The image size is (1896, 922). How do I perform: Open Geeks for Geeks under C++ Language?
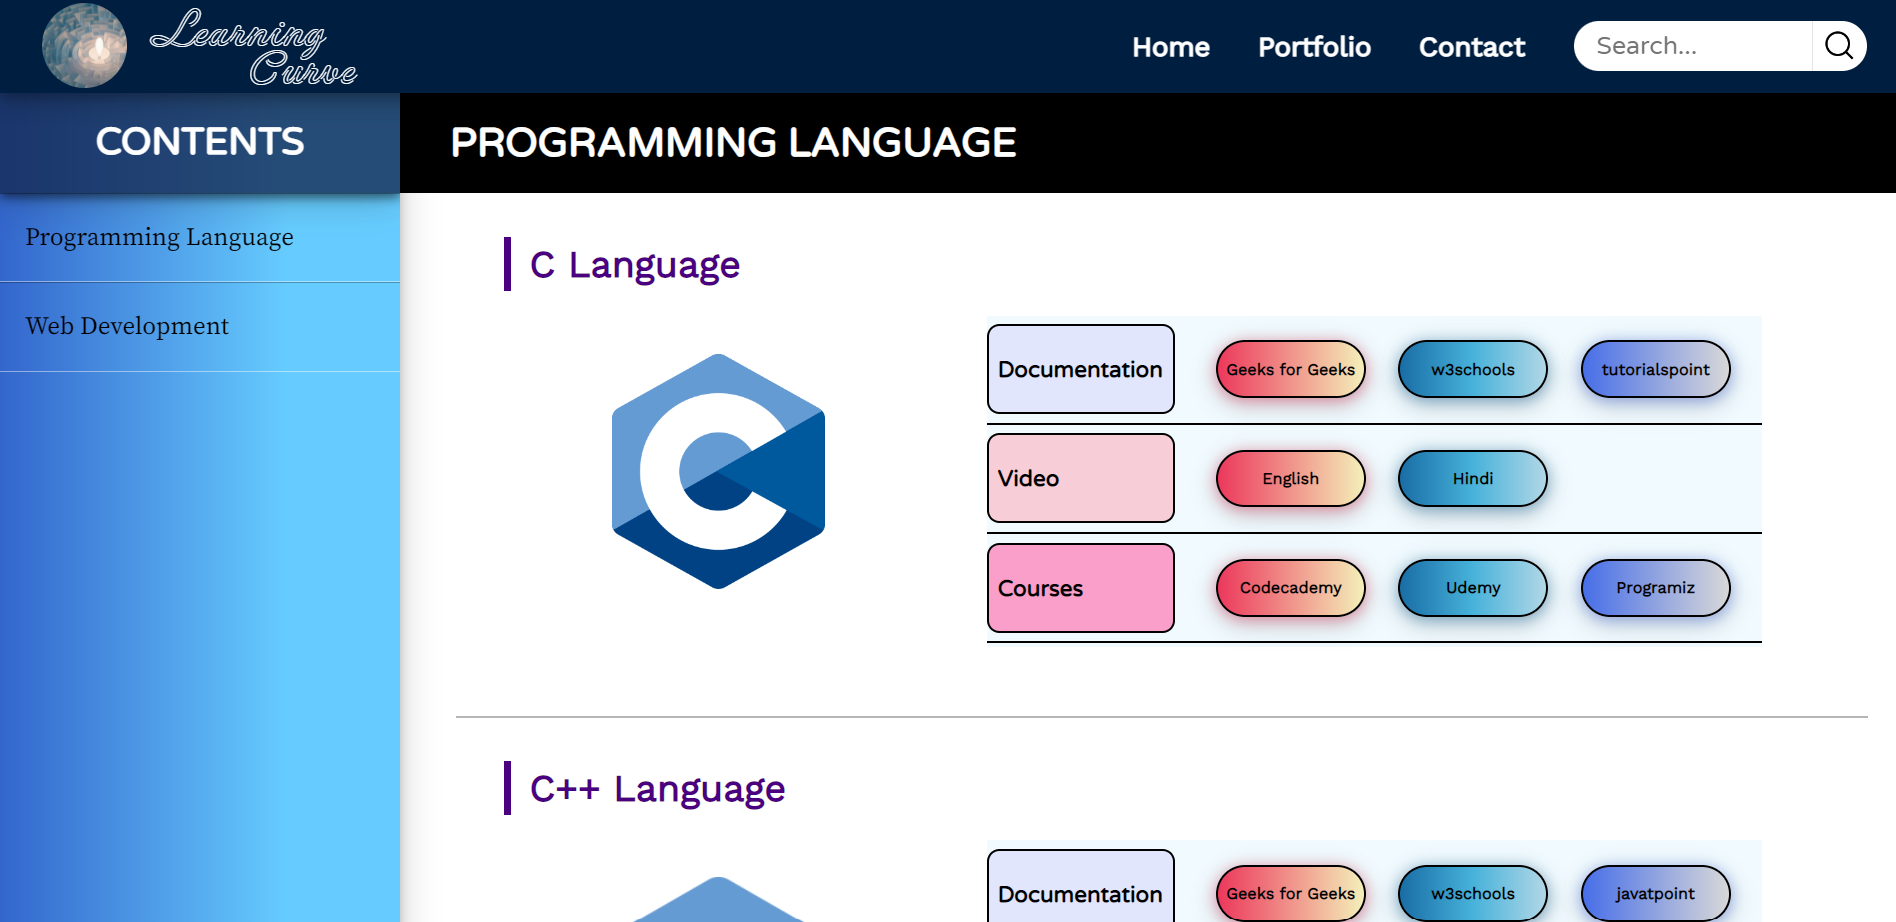pos(1291,893)
